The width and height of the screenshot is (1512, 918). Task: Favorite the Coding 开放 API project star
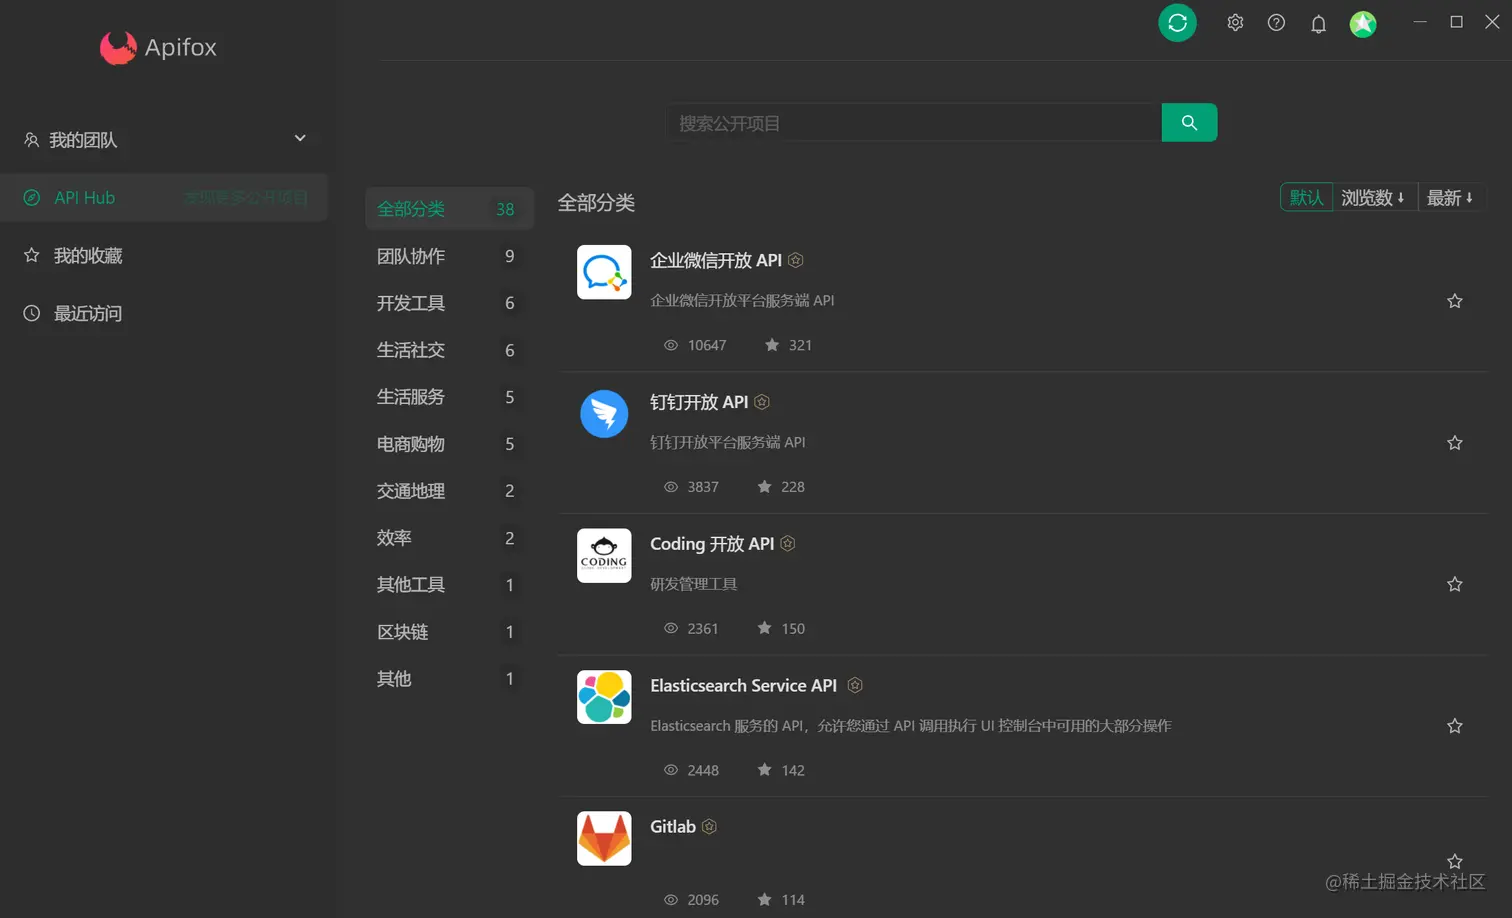[x=1455, y=584]
